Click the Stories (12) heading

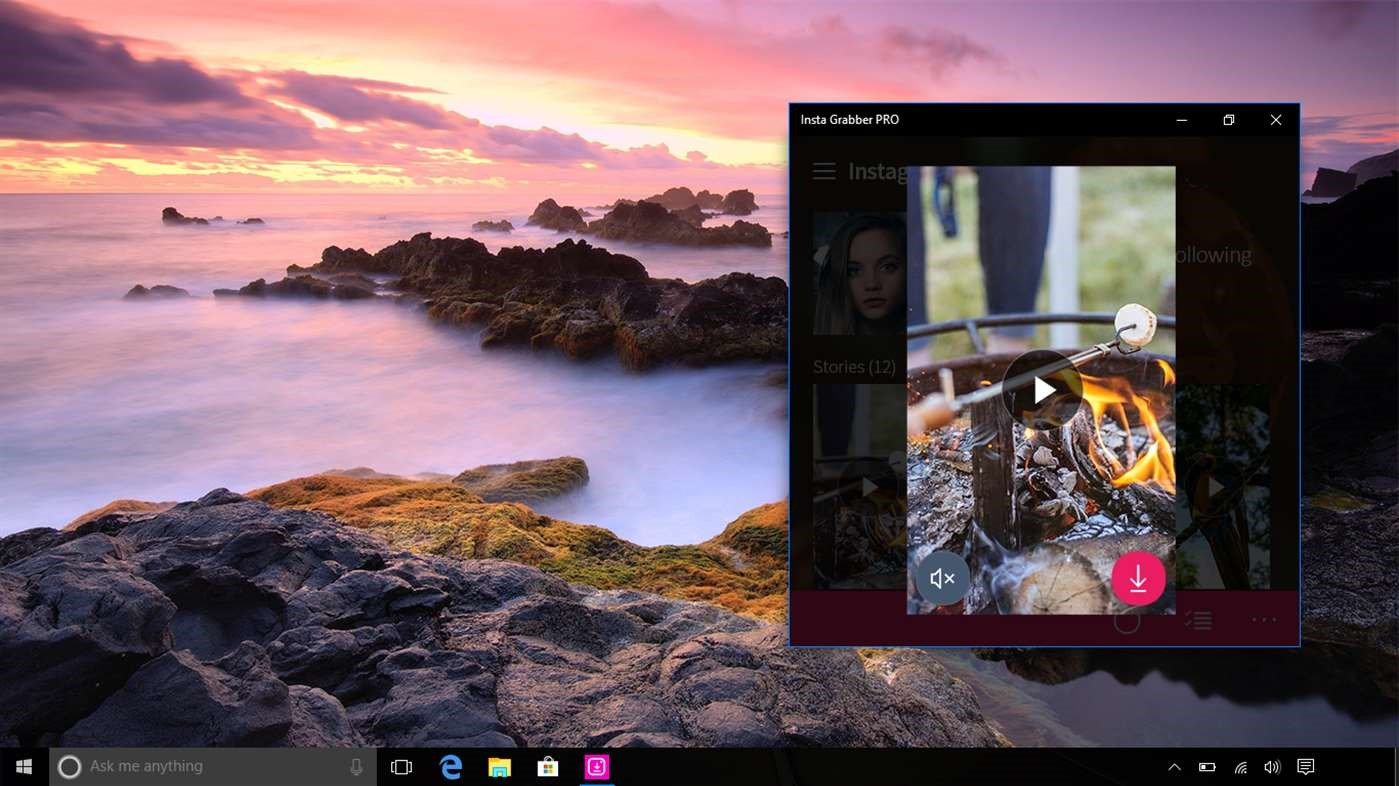854,367
